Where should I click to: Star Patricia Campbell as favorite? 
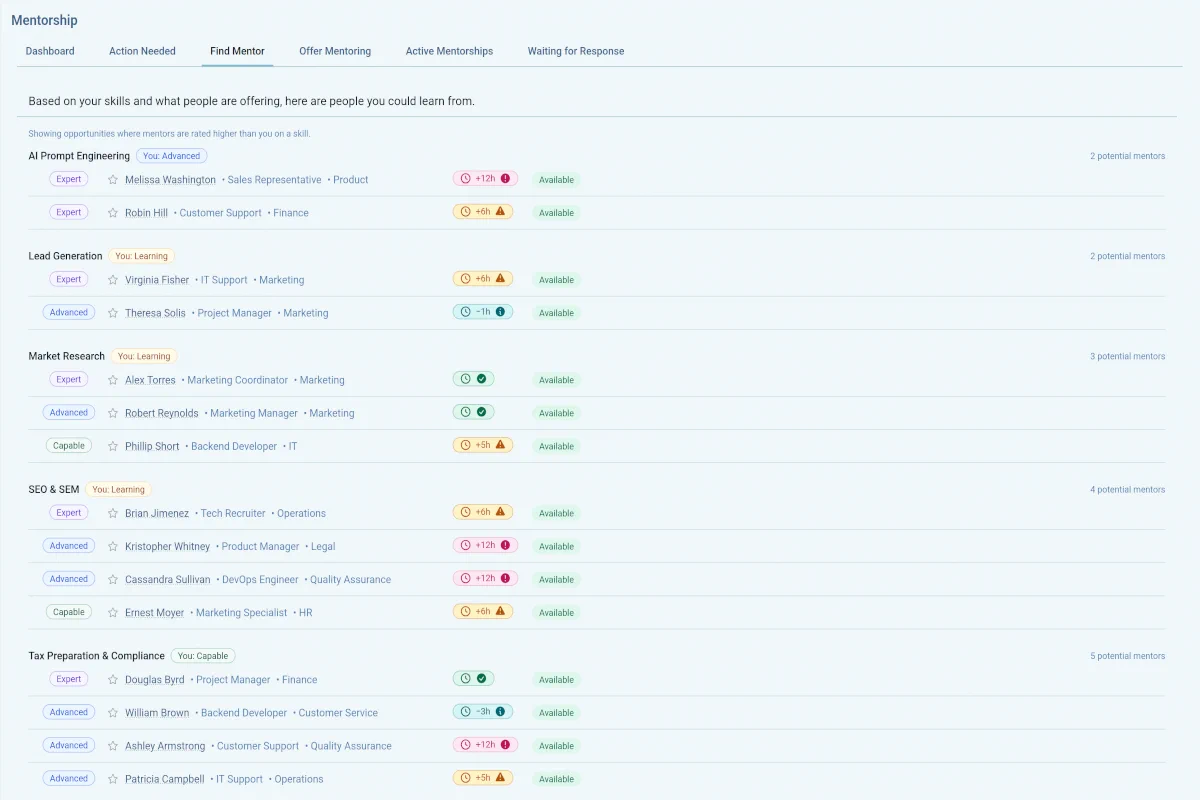coord(113,778)
